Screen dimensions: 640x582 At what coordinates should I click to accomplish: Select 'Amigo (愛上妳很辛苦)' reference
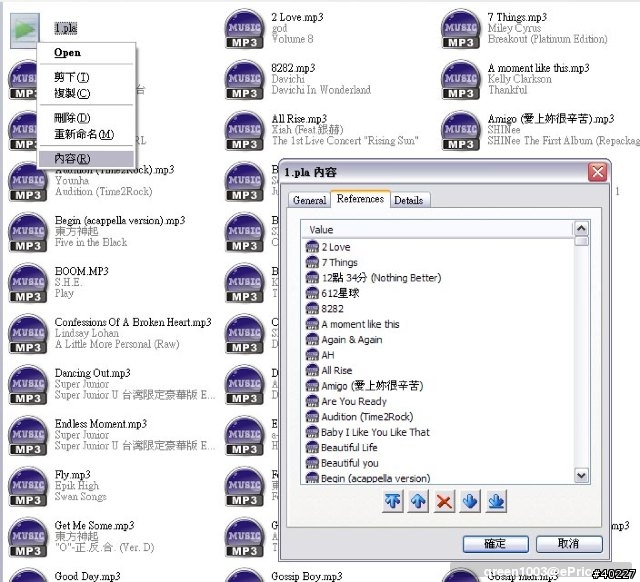tap(372, 386)
